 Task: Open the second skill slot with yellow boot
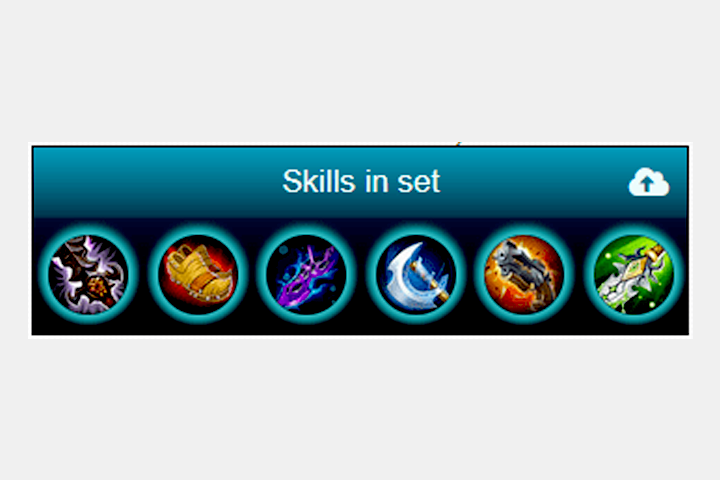coord(198,274)
